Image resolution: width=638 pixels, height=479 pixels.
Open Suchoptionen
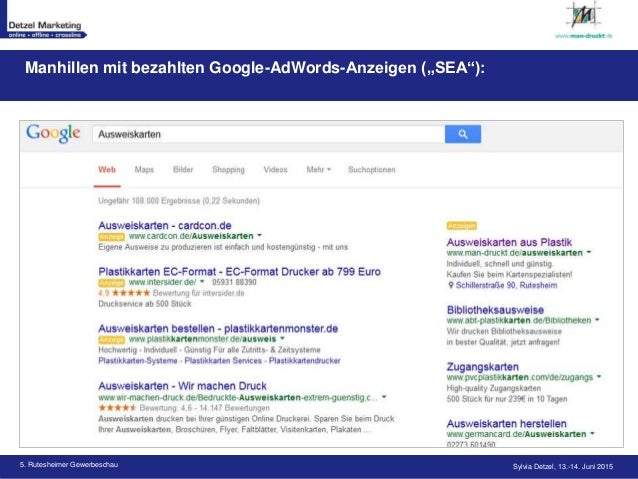pos(371,170)
